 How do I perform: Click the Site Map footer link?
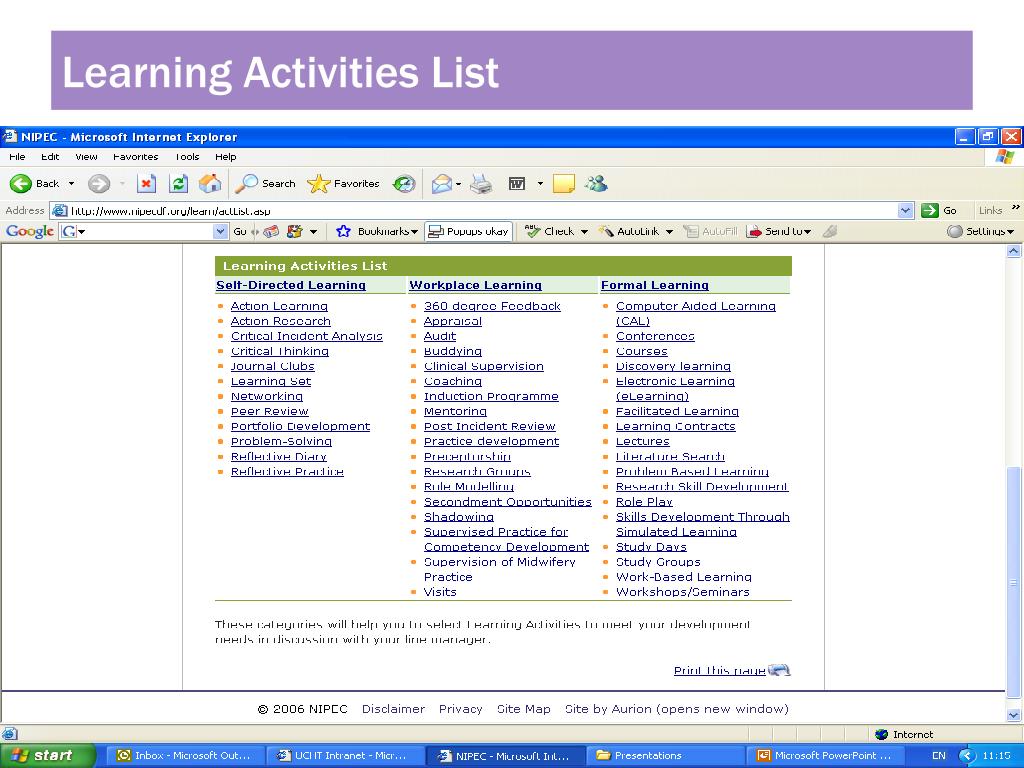pyautogui.click(x=523, y=709)
